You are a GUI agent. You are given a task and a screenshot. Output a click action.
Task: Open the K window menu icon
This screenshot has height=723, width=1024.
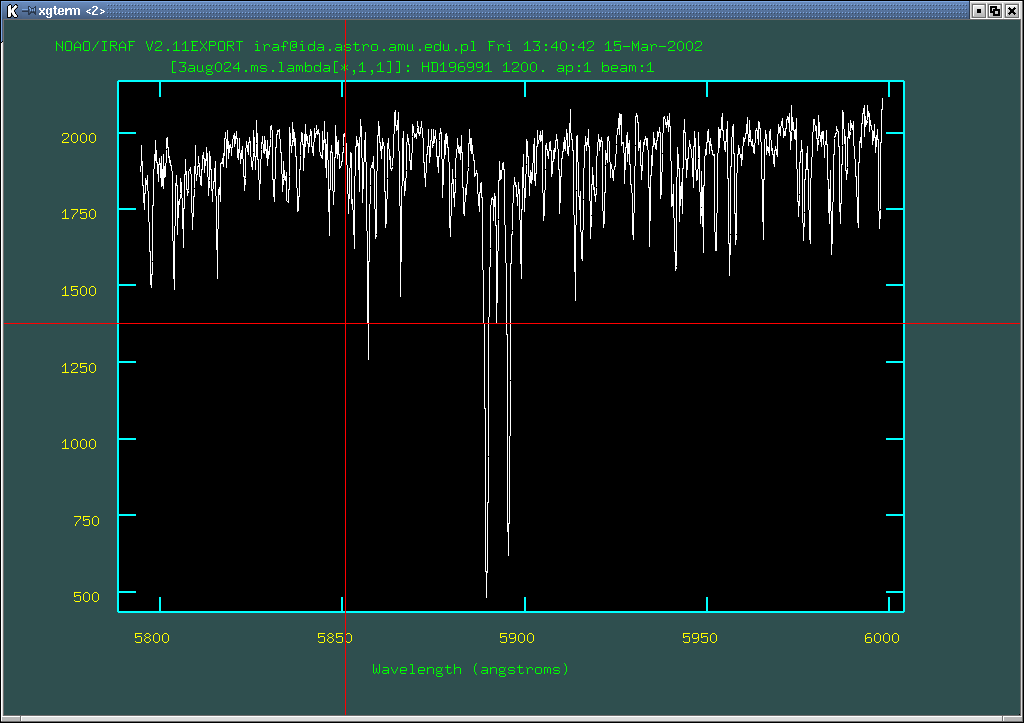[12, 10]
